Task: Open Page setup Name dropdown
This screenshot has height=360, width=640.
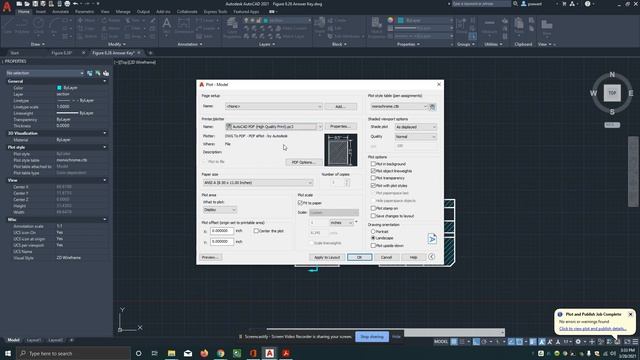Action: pyautogui.click(x=273, y=107)
